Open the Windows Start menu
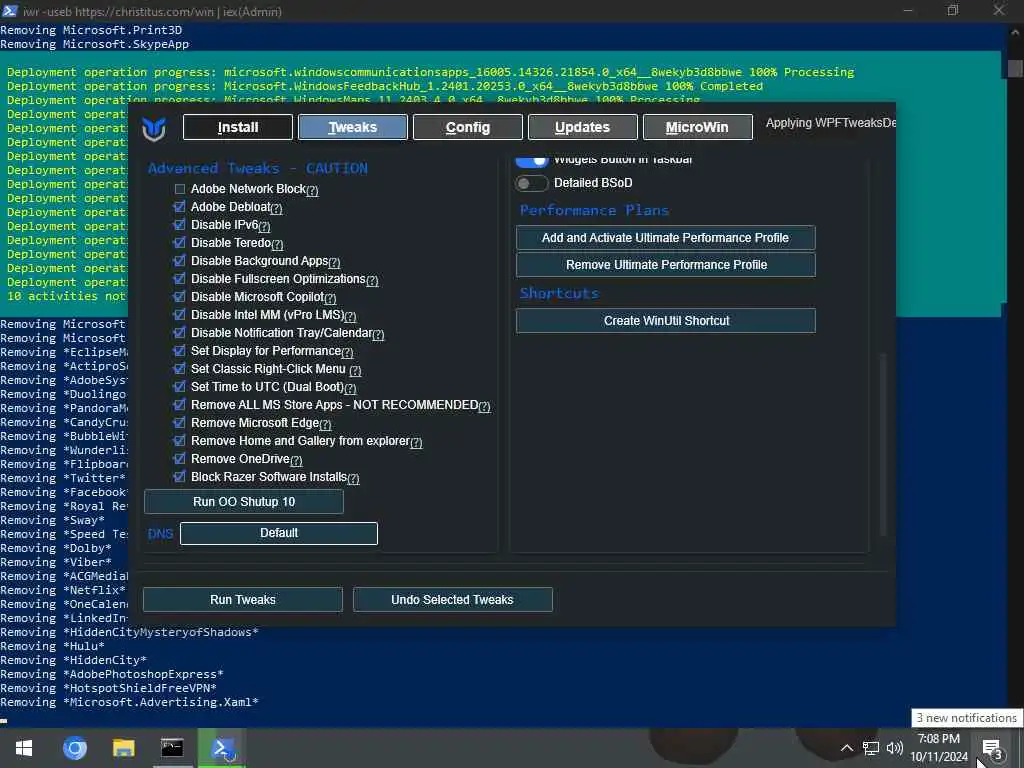Screen dimensions: 1024x768 pyautogui.click(x=24, y=748)
